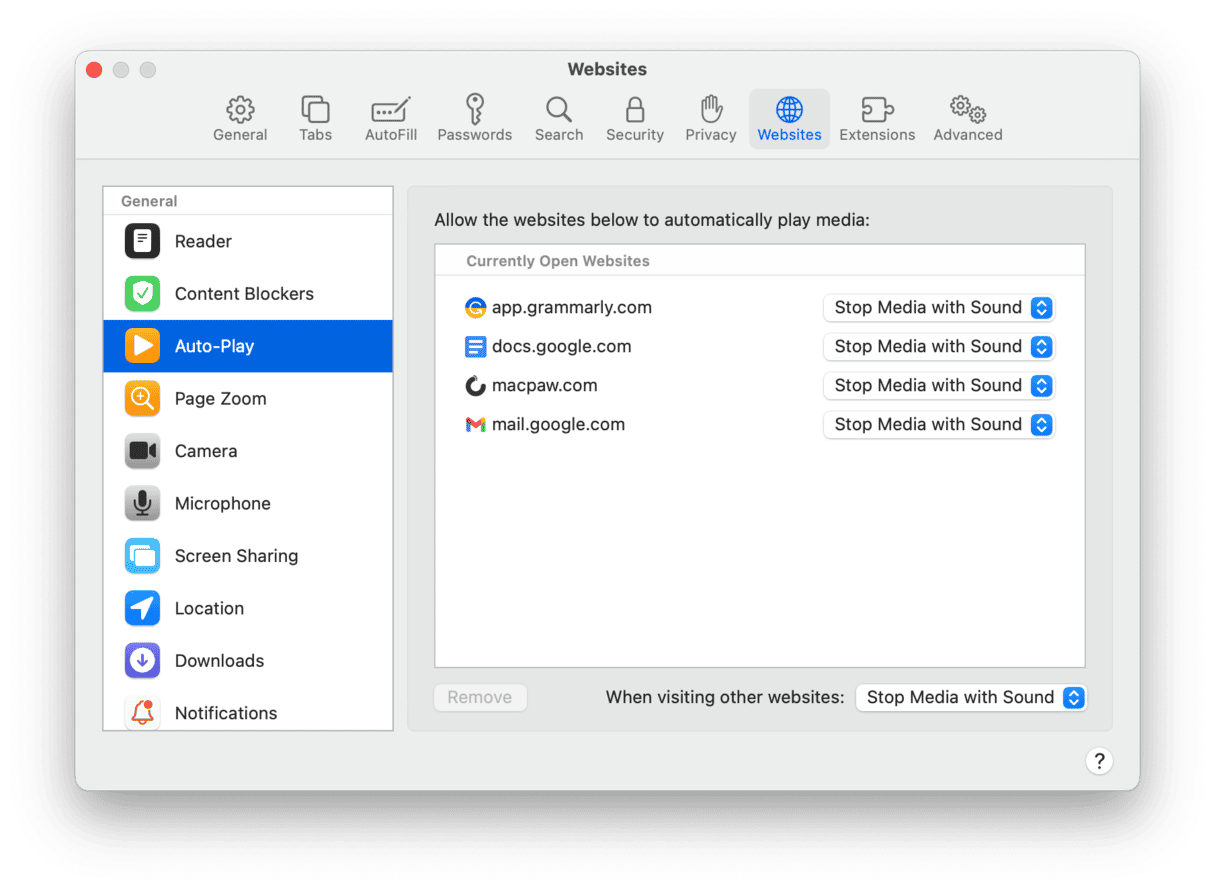1215x890 pixels.
Task: Click the Downloads sidebar icon
Action: [142, 661]
